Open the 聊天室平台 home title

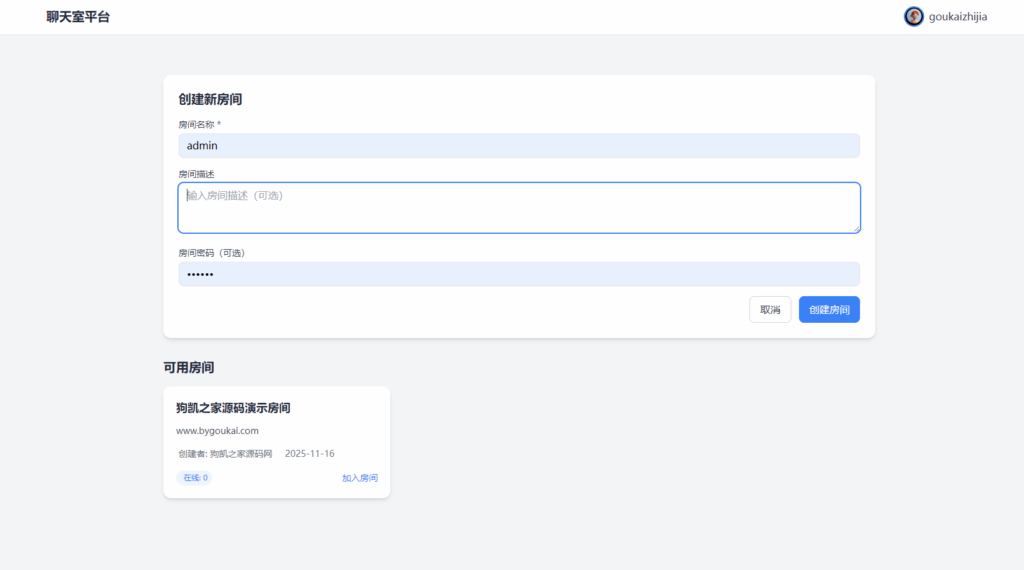point(78,17)
